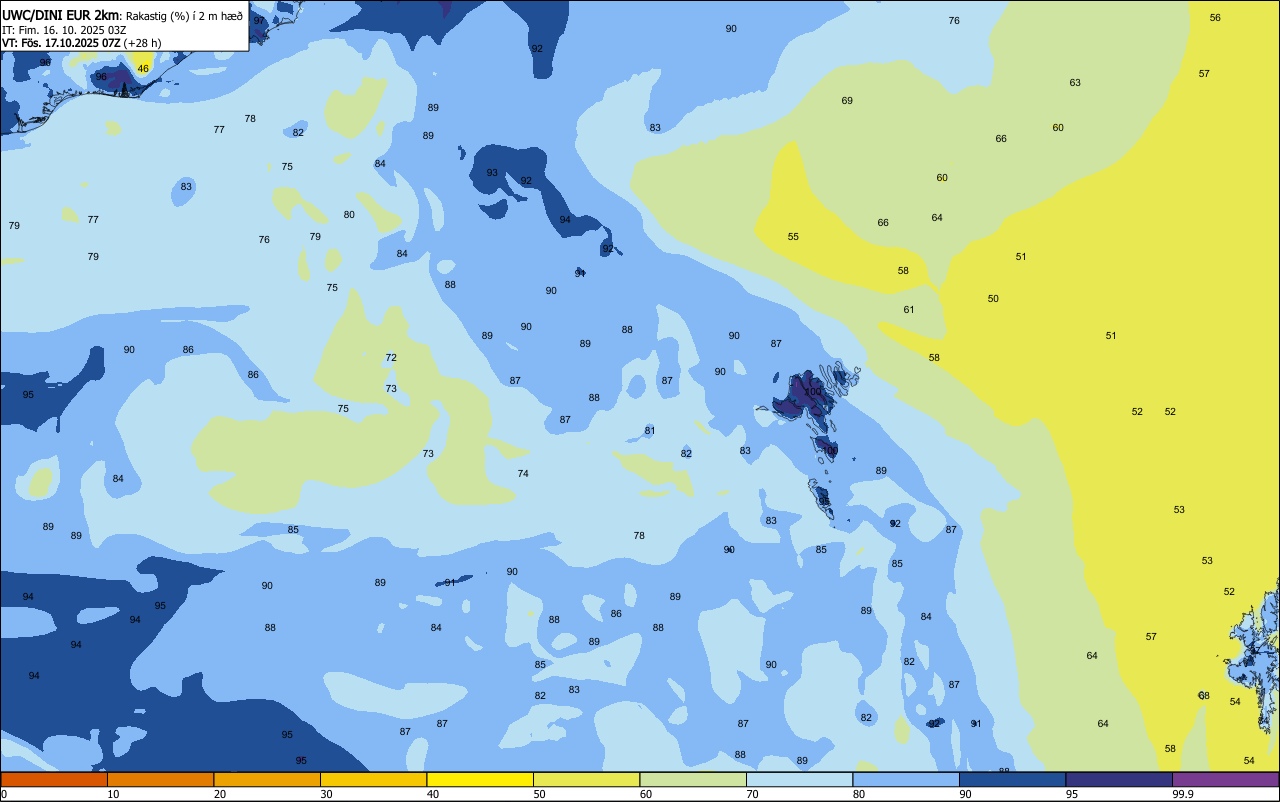Click the humidity value '74' on the map
The width and height of the screenshot is (1280, 802).
point(523,474)
